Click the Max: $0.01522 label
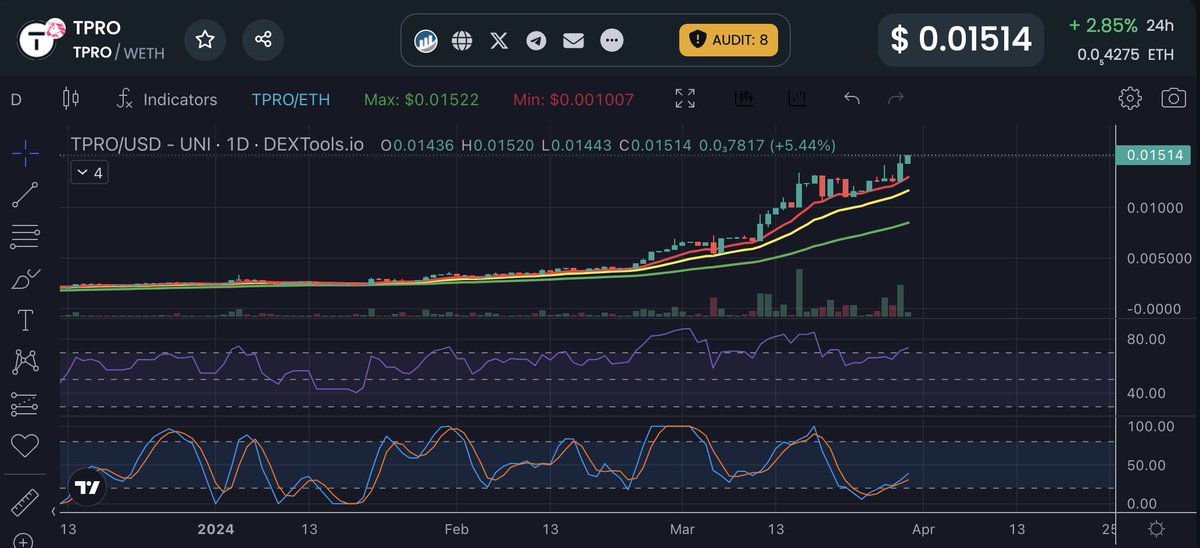 (x=421, y=99)
